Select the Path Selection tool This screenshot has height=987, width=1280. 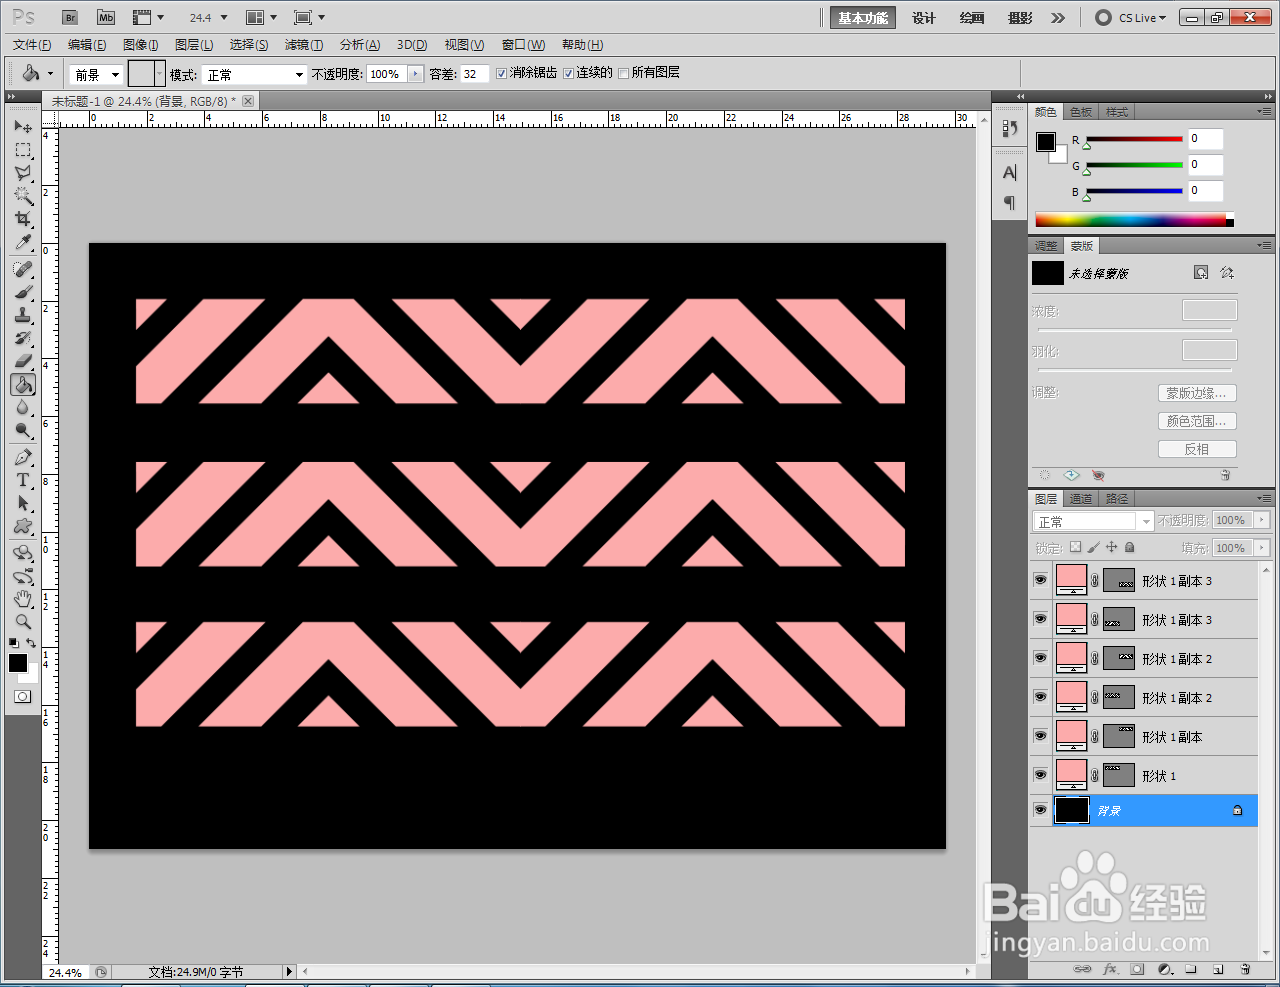point(23,503)
